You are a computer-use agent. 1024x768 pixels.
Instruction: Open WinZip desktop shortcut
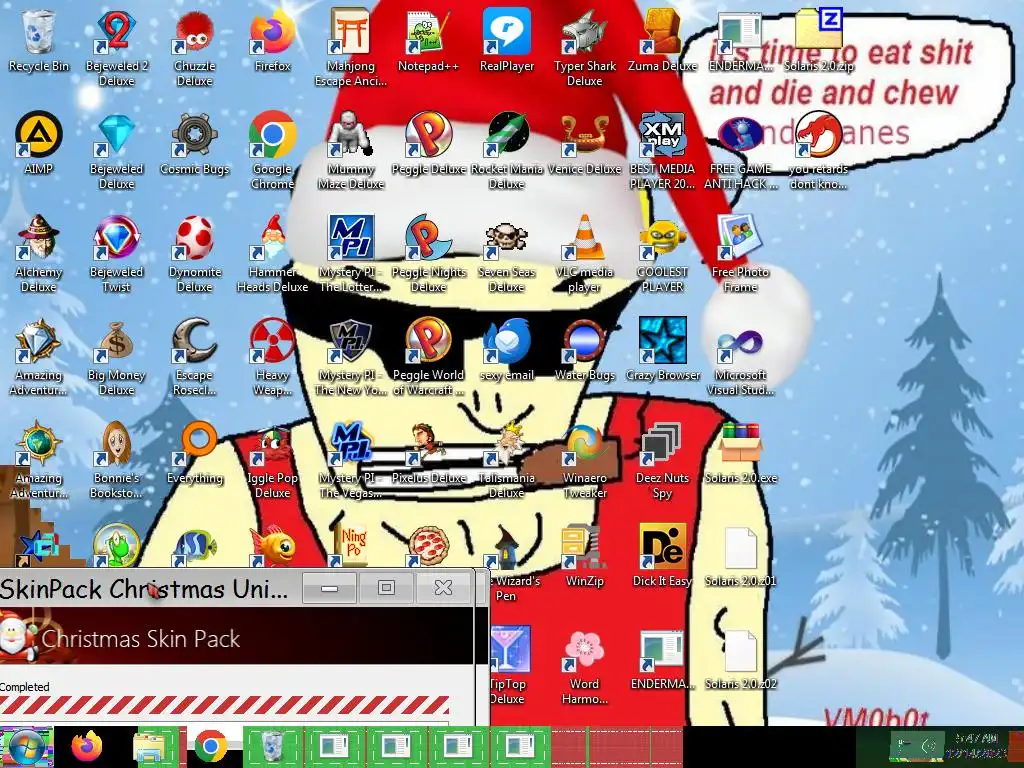(584, 556)
